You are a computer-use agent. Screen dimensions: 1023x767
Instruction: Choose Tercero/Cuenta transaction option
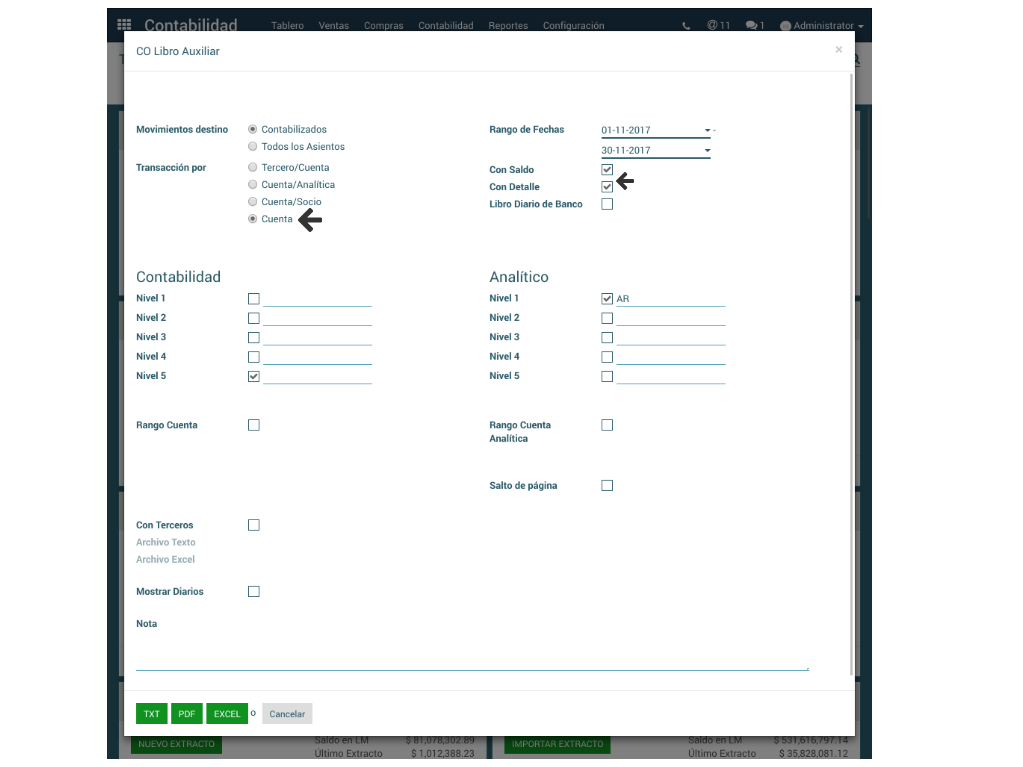coord(253,168)
